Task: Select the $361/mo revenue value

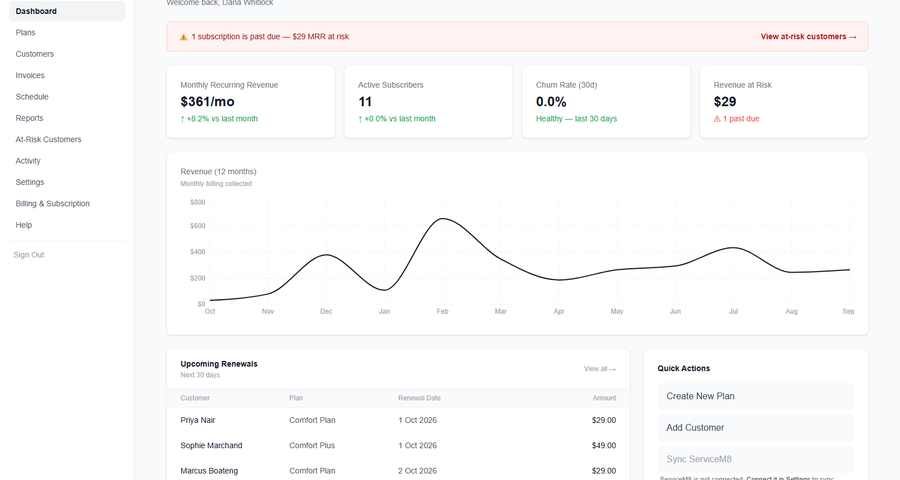Action: 207,102
